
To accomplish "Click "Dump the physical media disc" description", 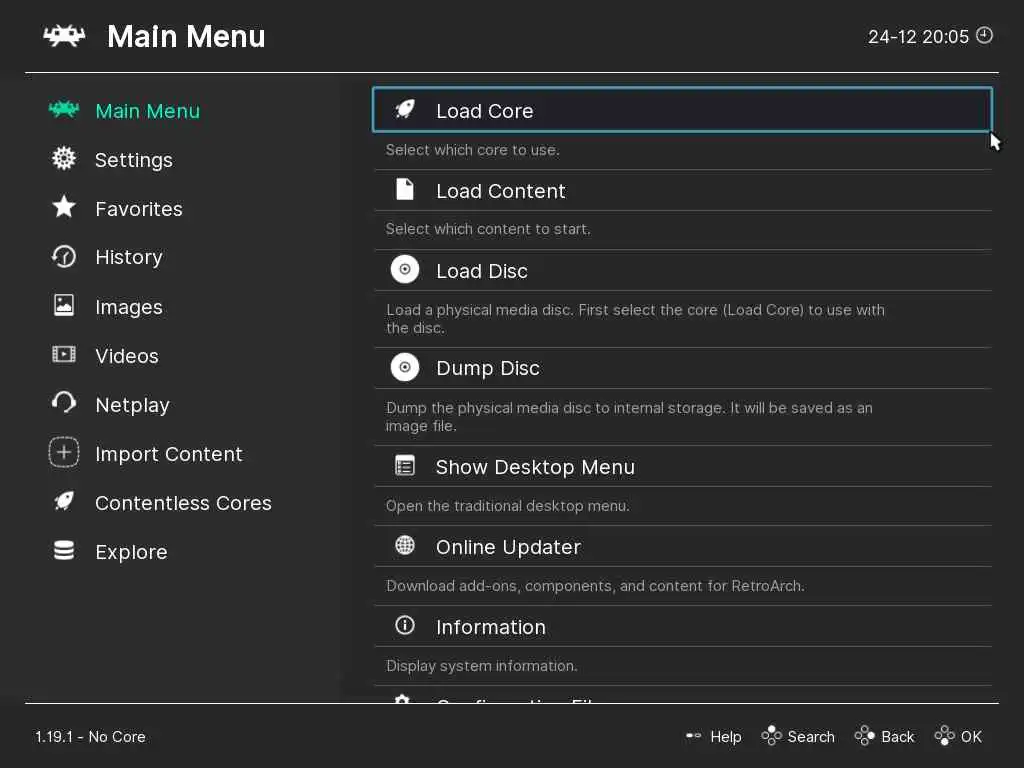I will 629,417.
